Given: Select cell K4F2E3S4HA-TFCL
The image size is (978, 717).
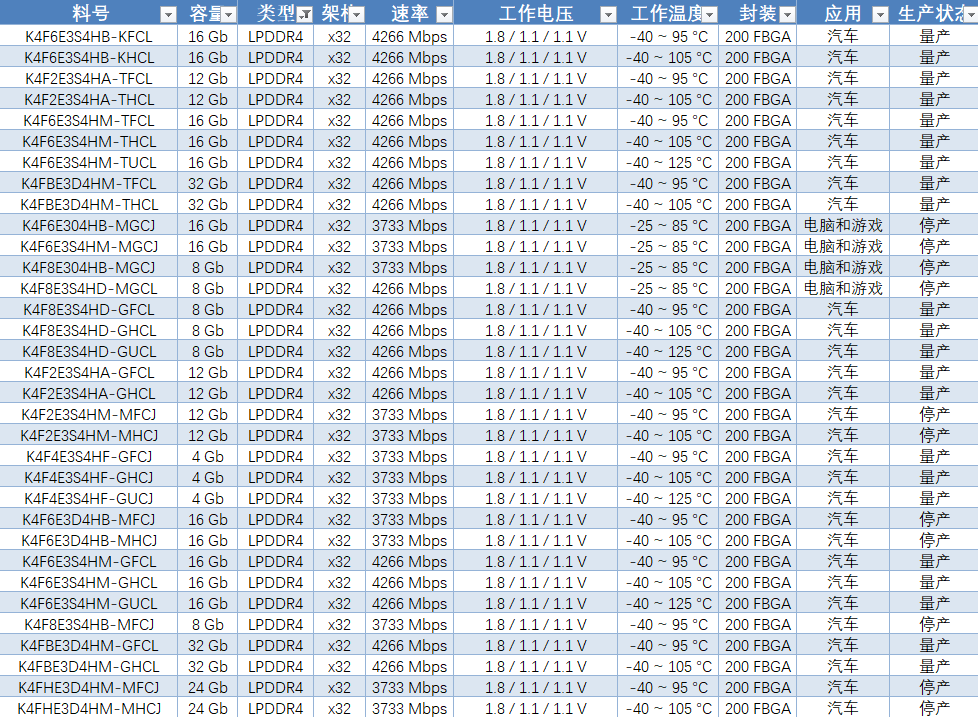Looking at the screenshot, I should (x=89, y=79).
